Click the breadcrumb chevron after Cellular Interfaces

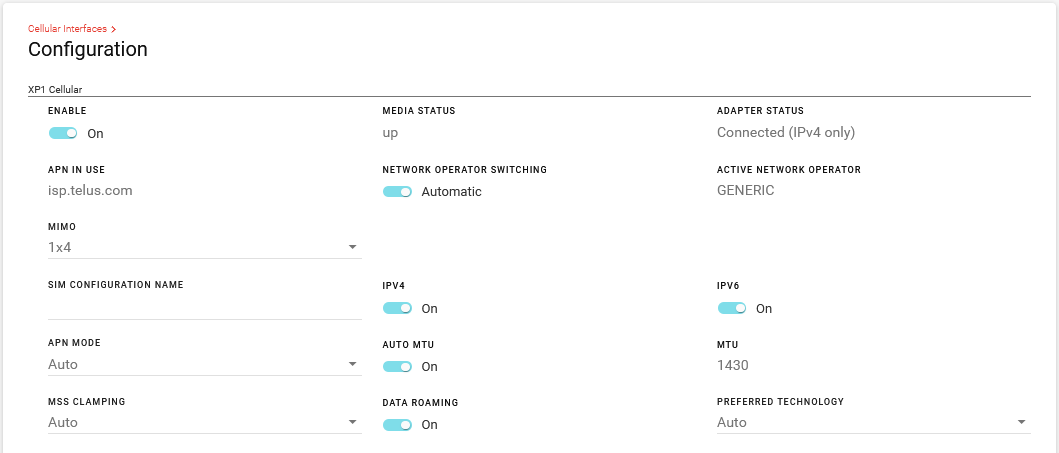(x=113, y=29)
